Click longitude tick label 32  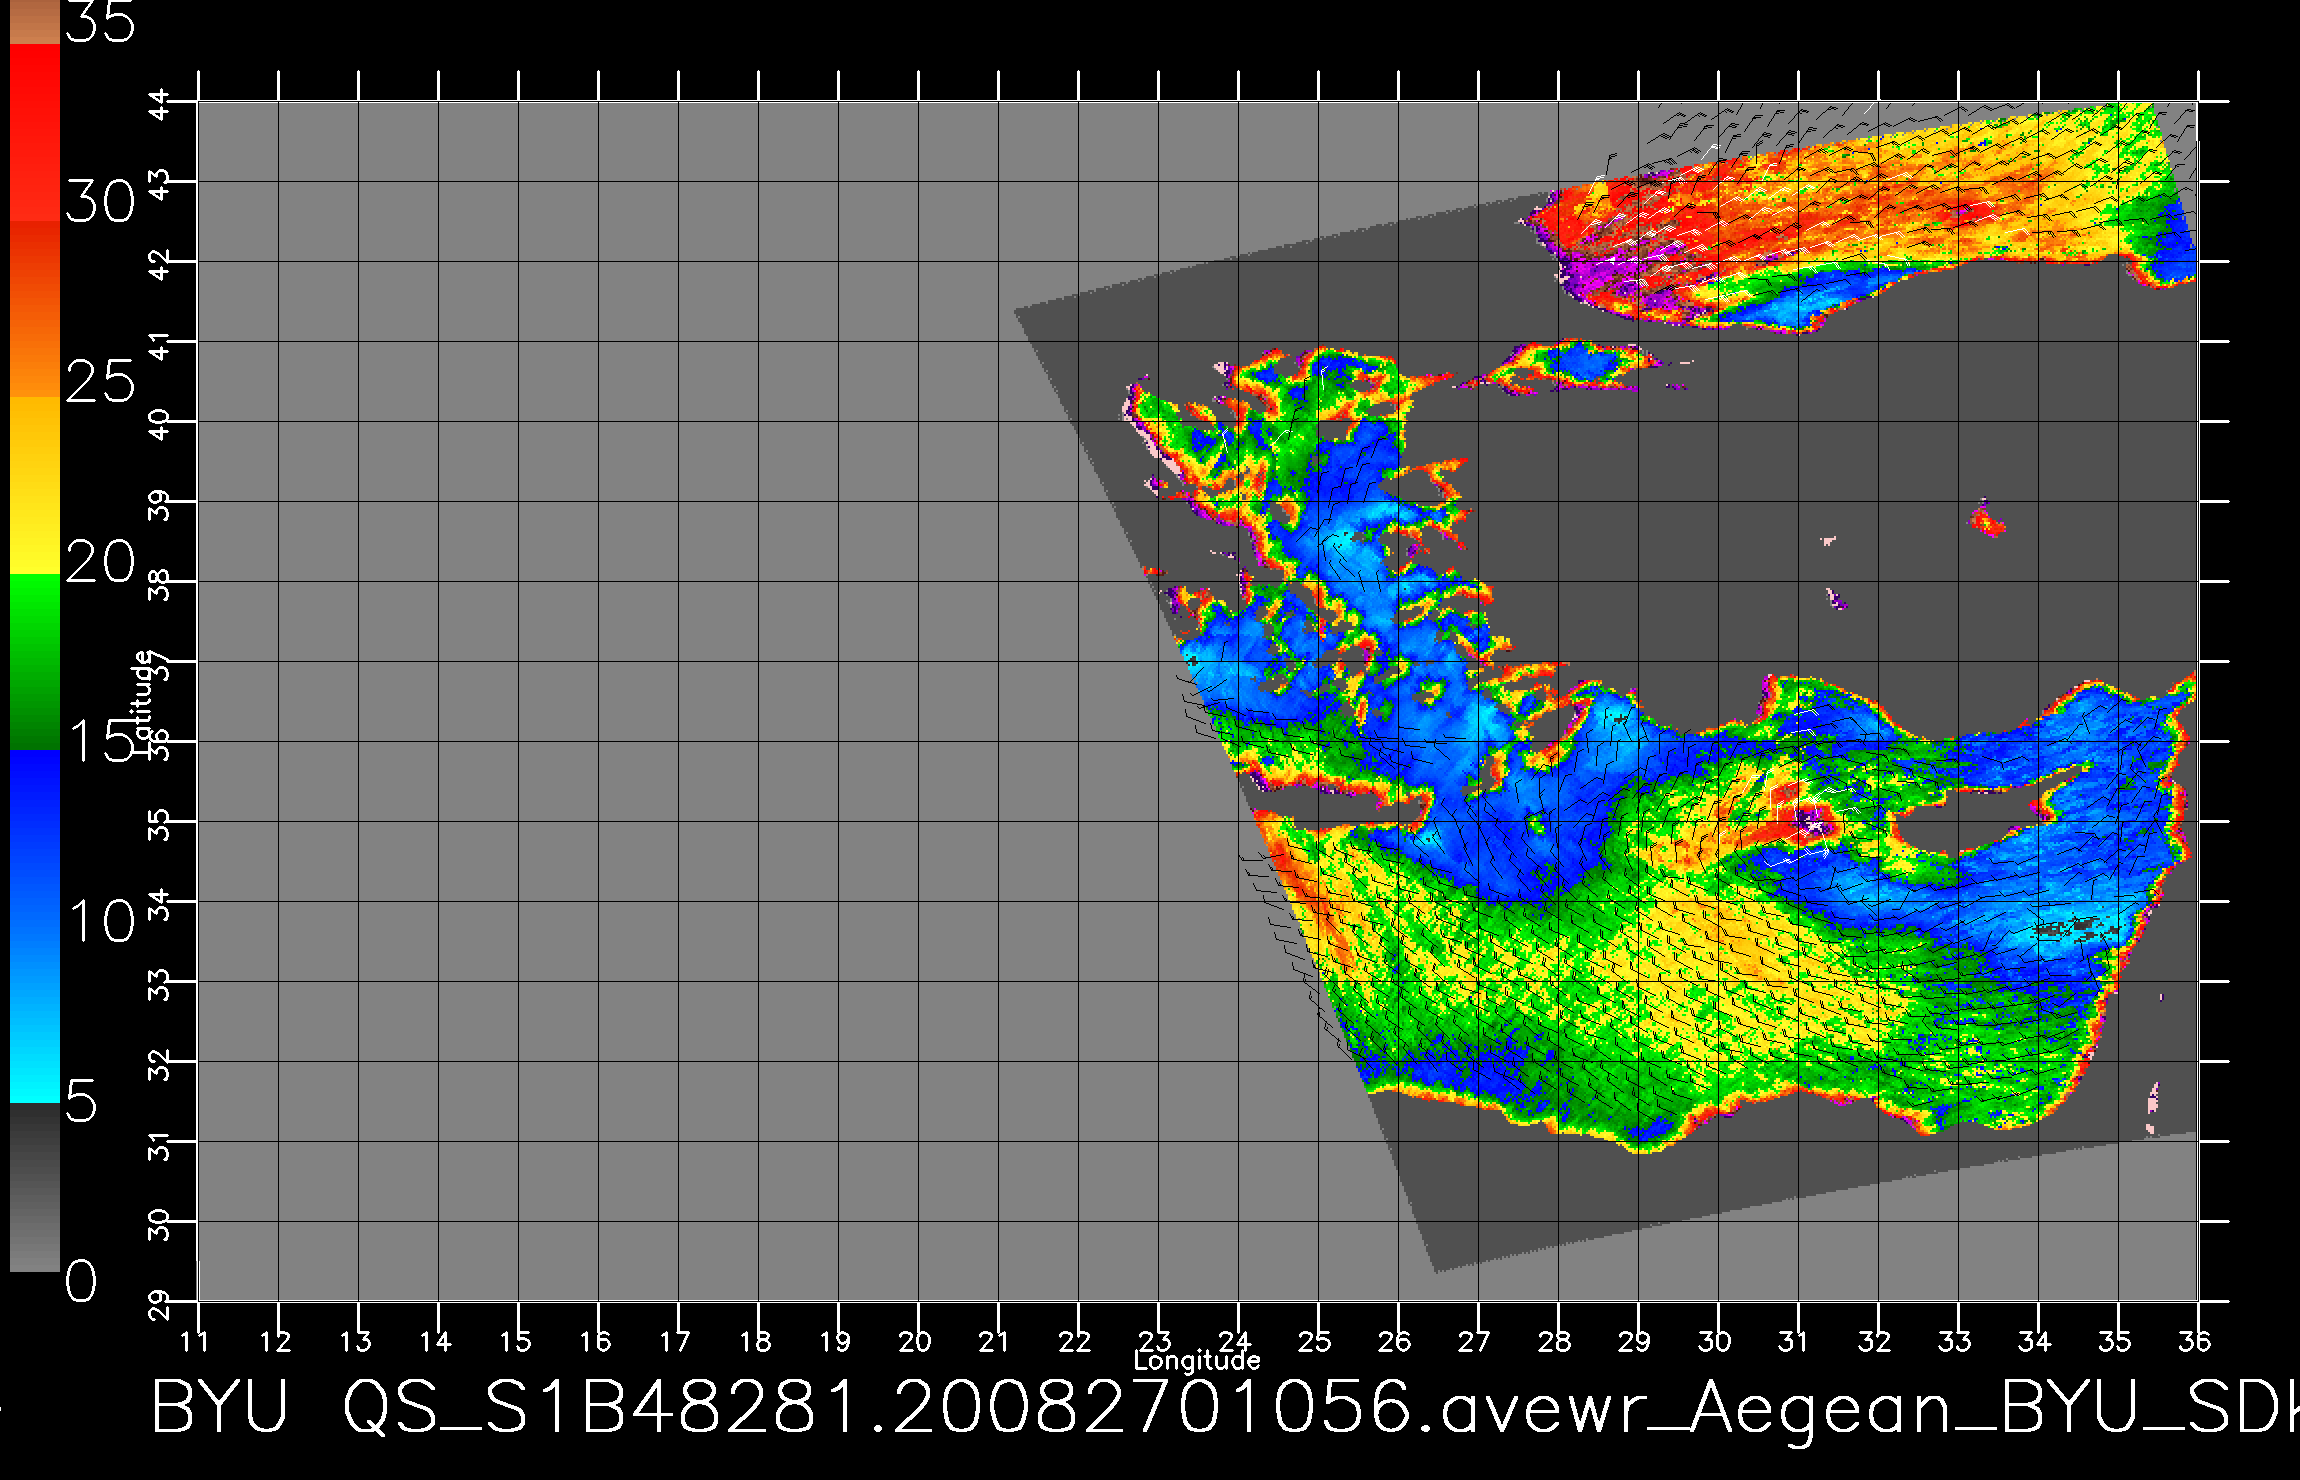1876,1341
